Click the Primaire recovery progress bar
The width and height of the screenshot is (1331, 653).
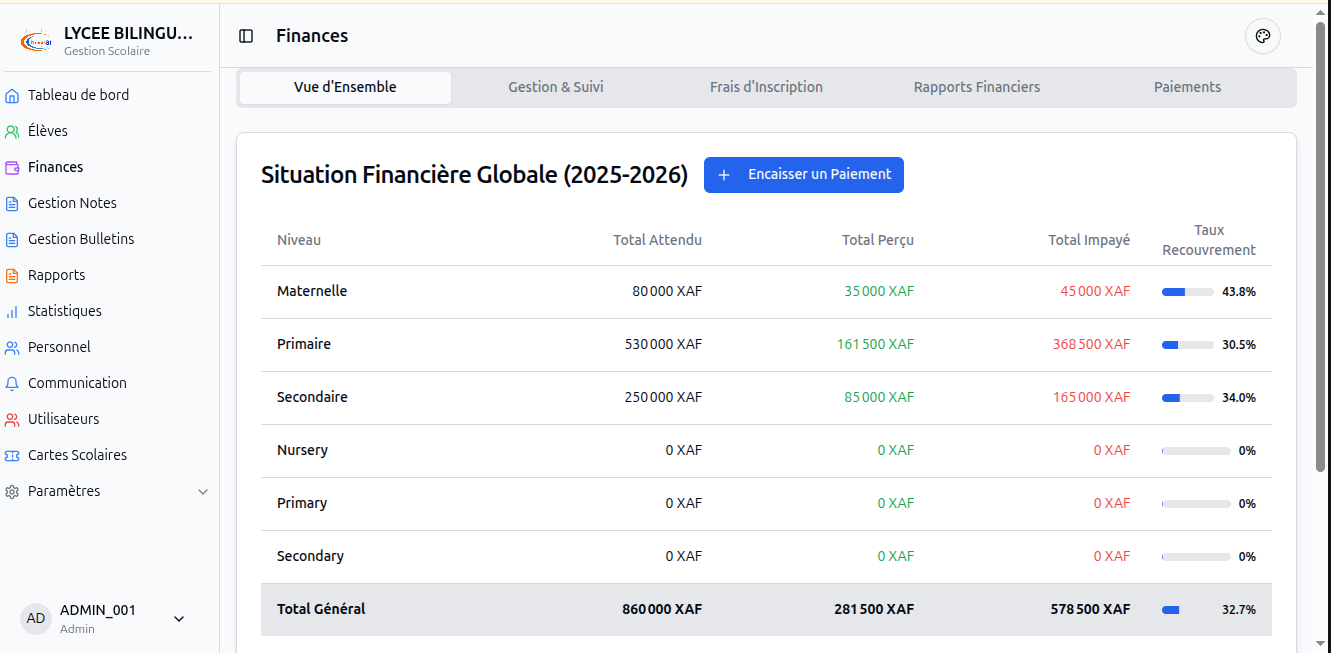click(1188, 345)
